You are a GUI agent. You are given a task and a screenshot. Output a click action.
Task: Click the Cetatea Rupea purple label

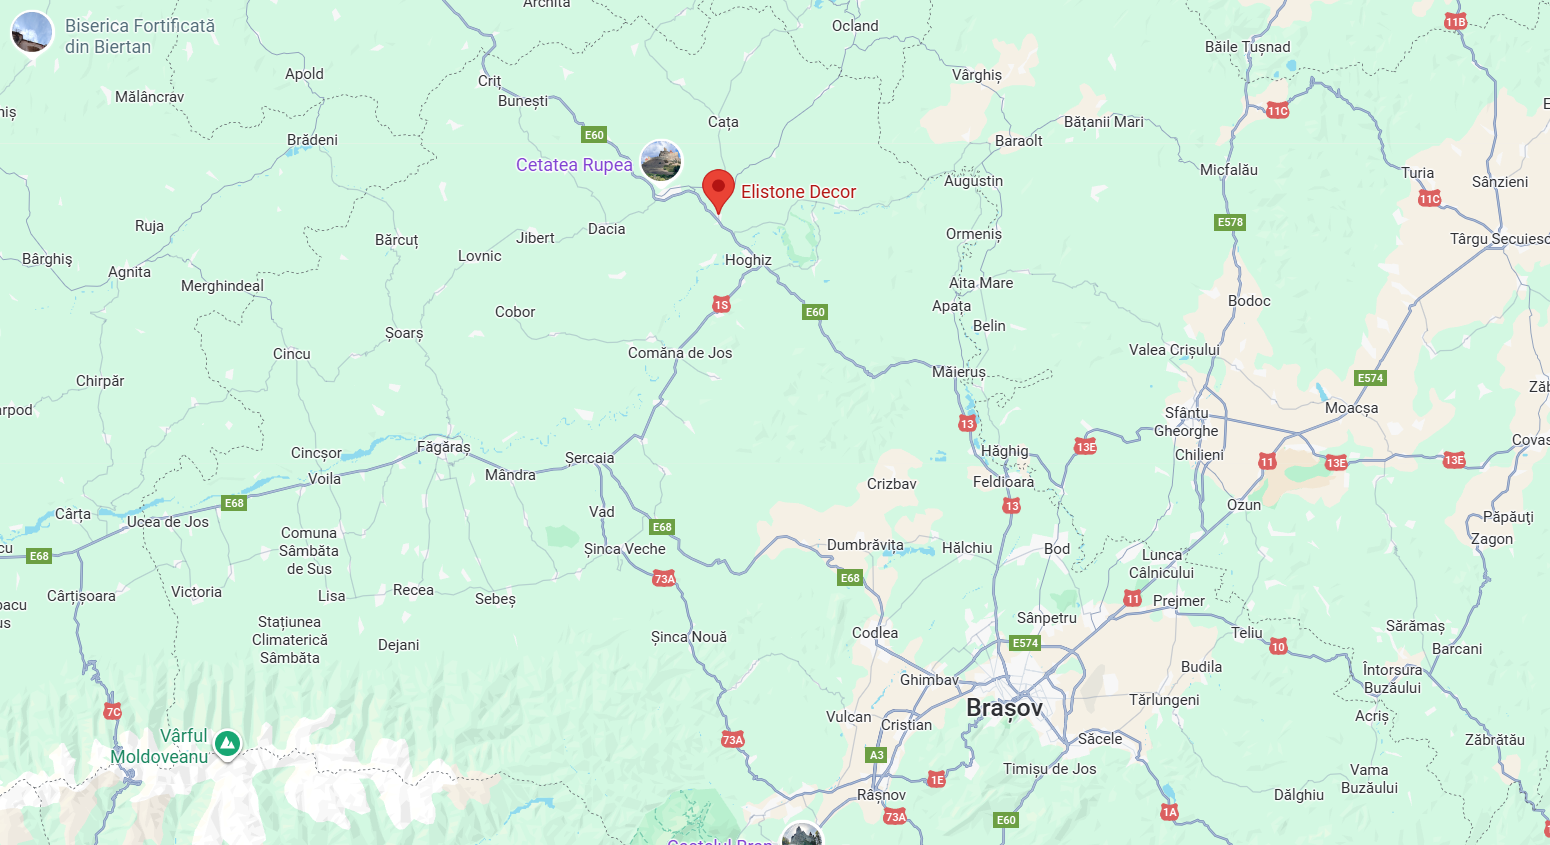click(x=574, y=165)
